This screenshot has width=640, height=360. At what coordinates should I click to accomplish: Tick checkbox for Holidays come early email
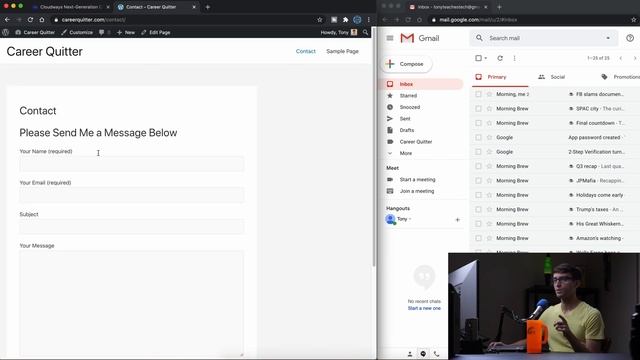pyautogui.click(x=478, y=195)
